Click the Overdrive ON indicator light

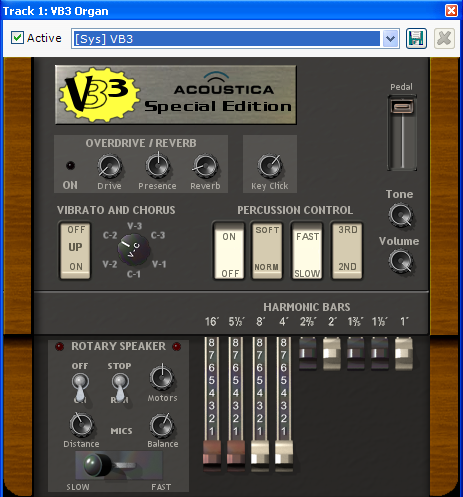pos(70,165)
